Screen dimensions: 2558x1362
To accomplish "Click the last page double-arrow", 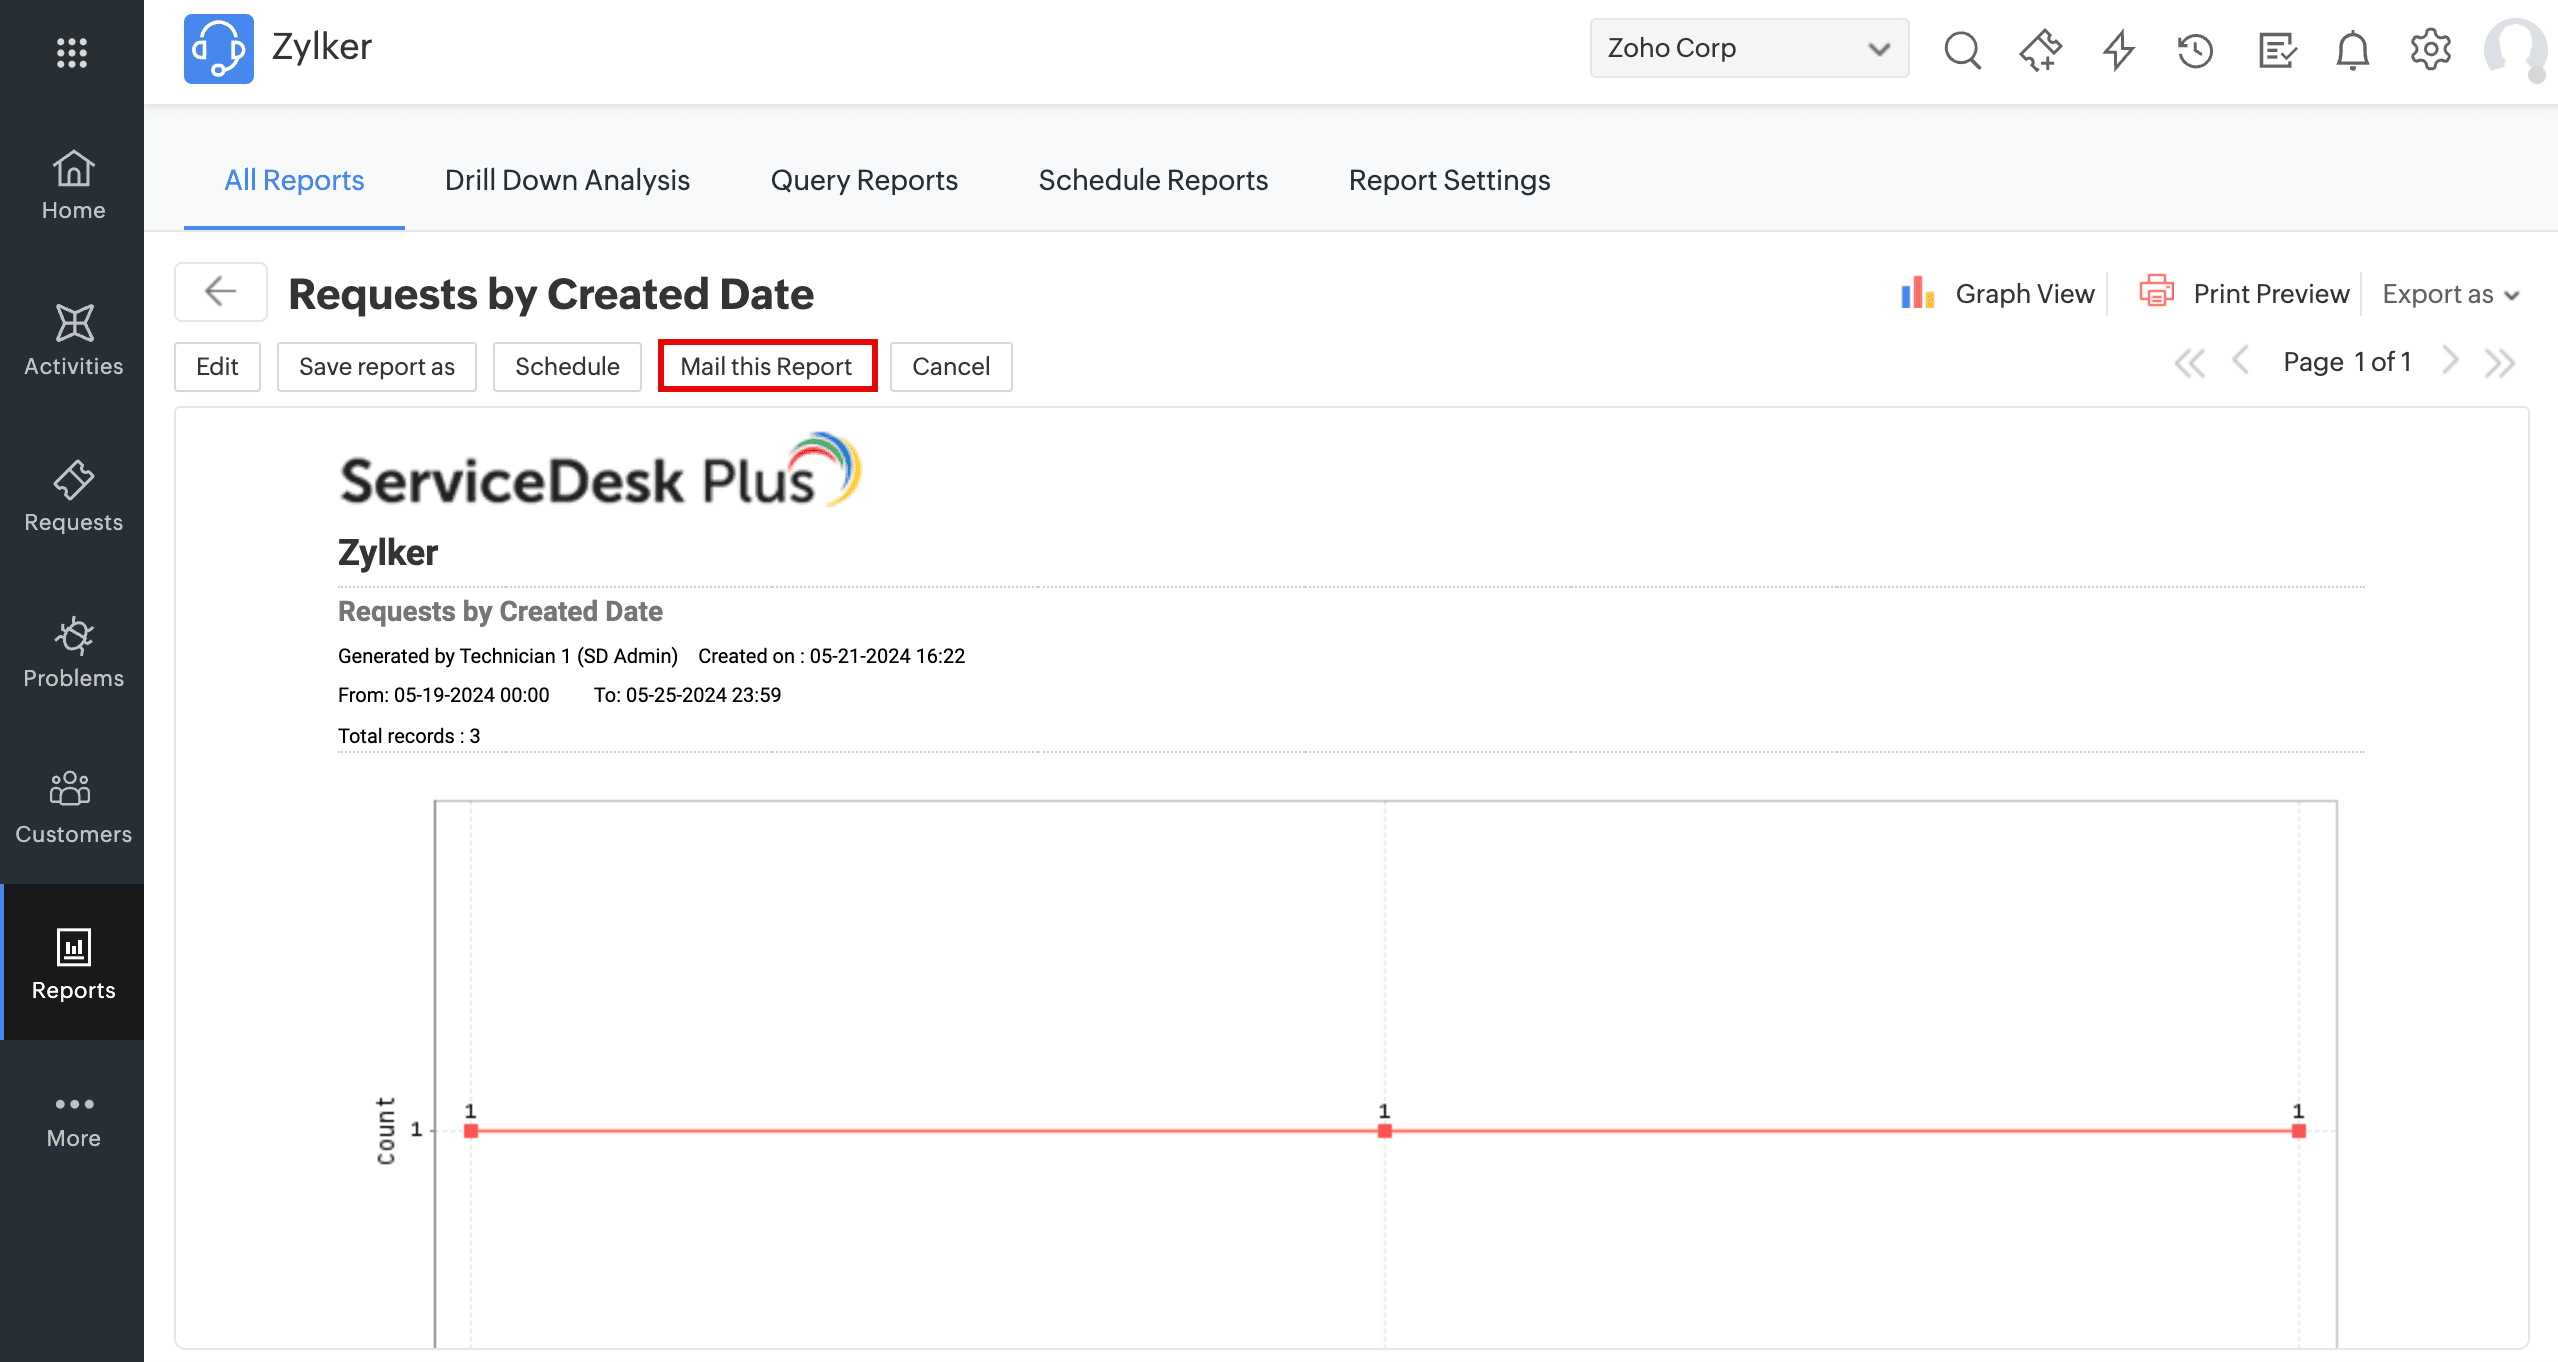I will (2499, 362).
